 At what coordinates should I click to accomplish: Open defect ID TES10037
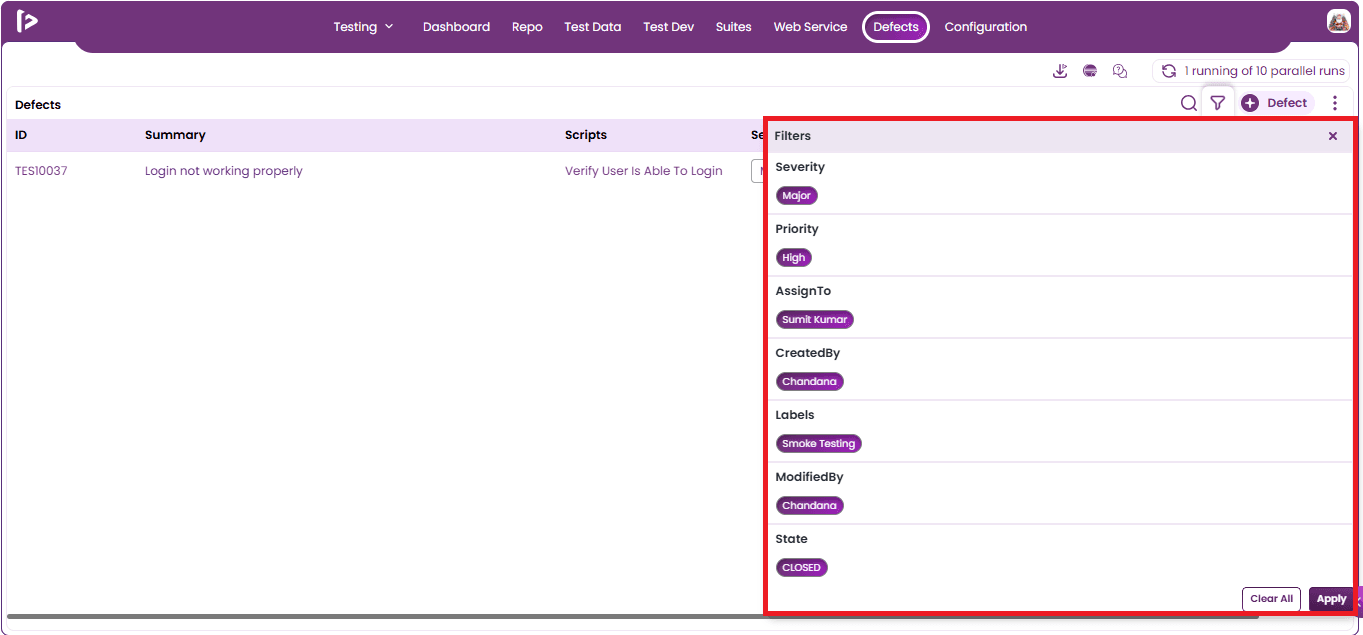[x=41, y=171]
